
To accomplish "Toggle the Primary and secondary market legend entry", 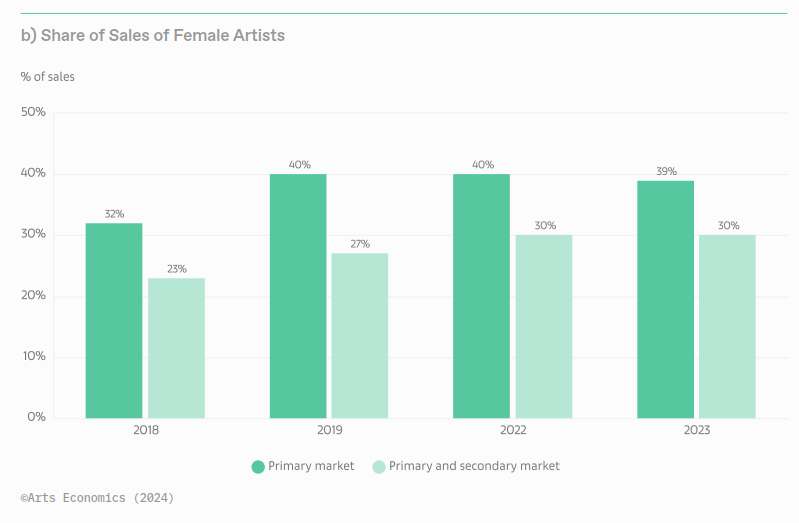I will click(466, 466).
